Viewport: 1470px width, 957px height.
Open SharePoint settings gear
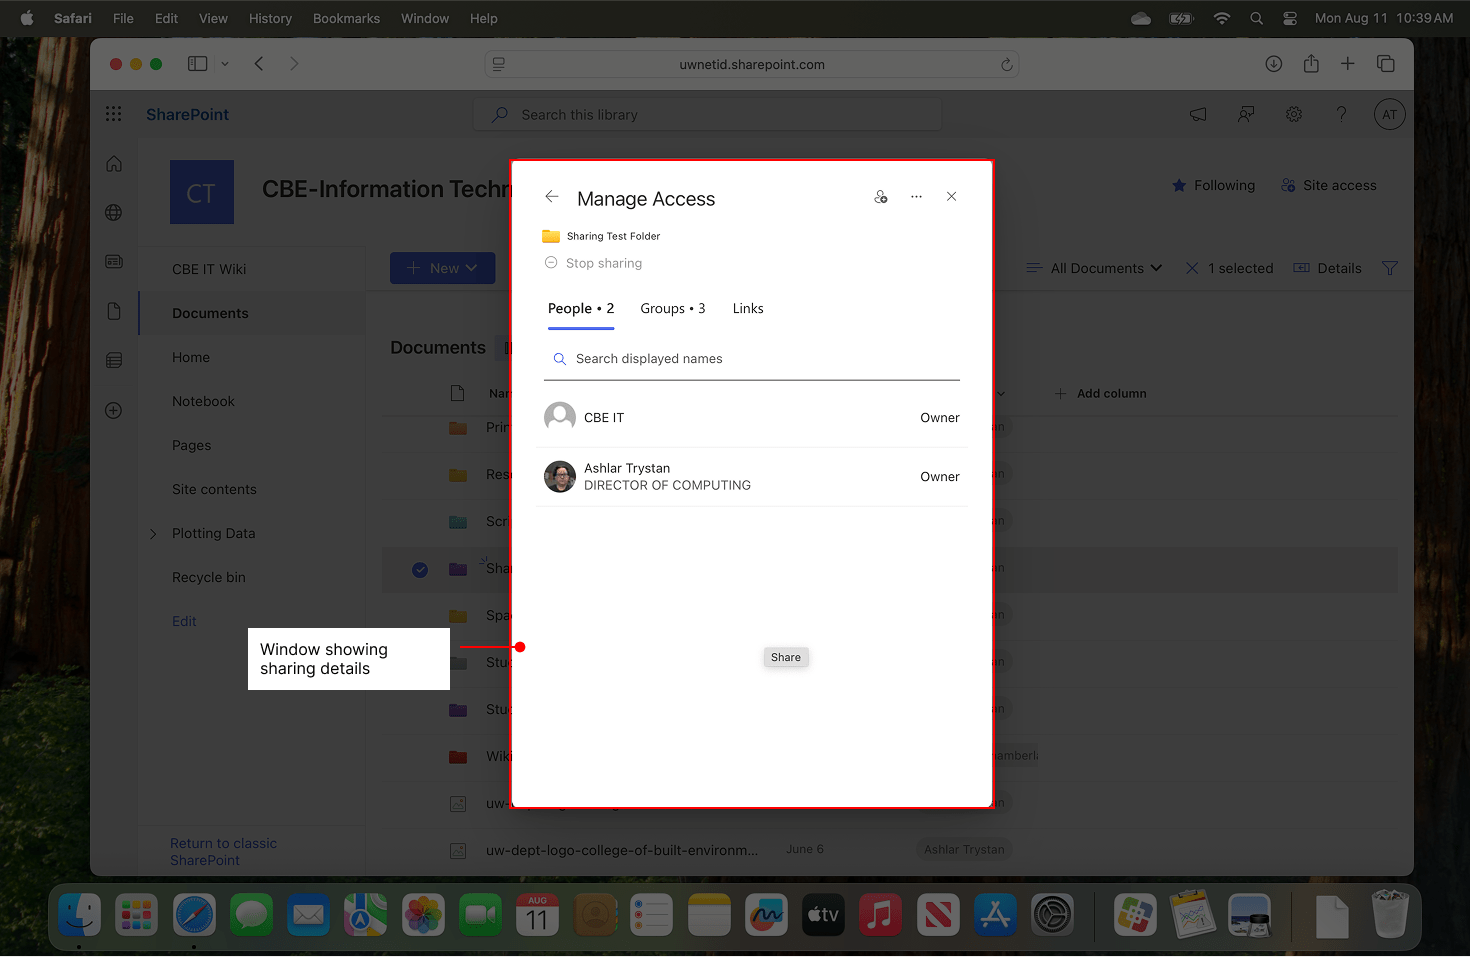[x=1293, y=114]
